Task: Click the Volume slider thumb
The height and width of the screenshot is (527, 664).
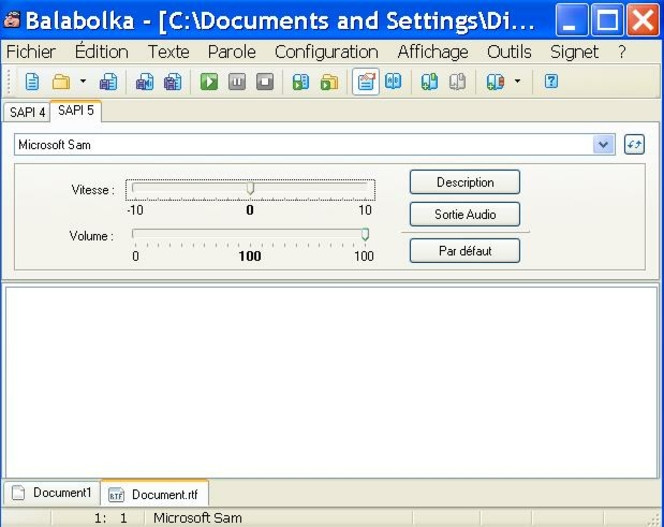Action: point(365,234)
